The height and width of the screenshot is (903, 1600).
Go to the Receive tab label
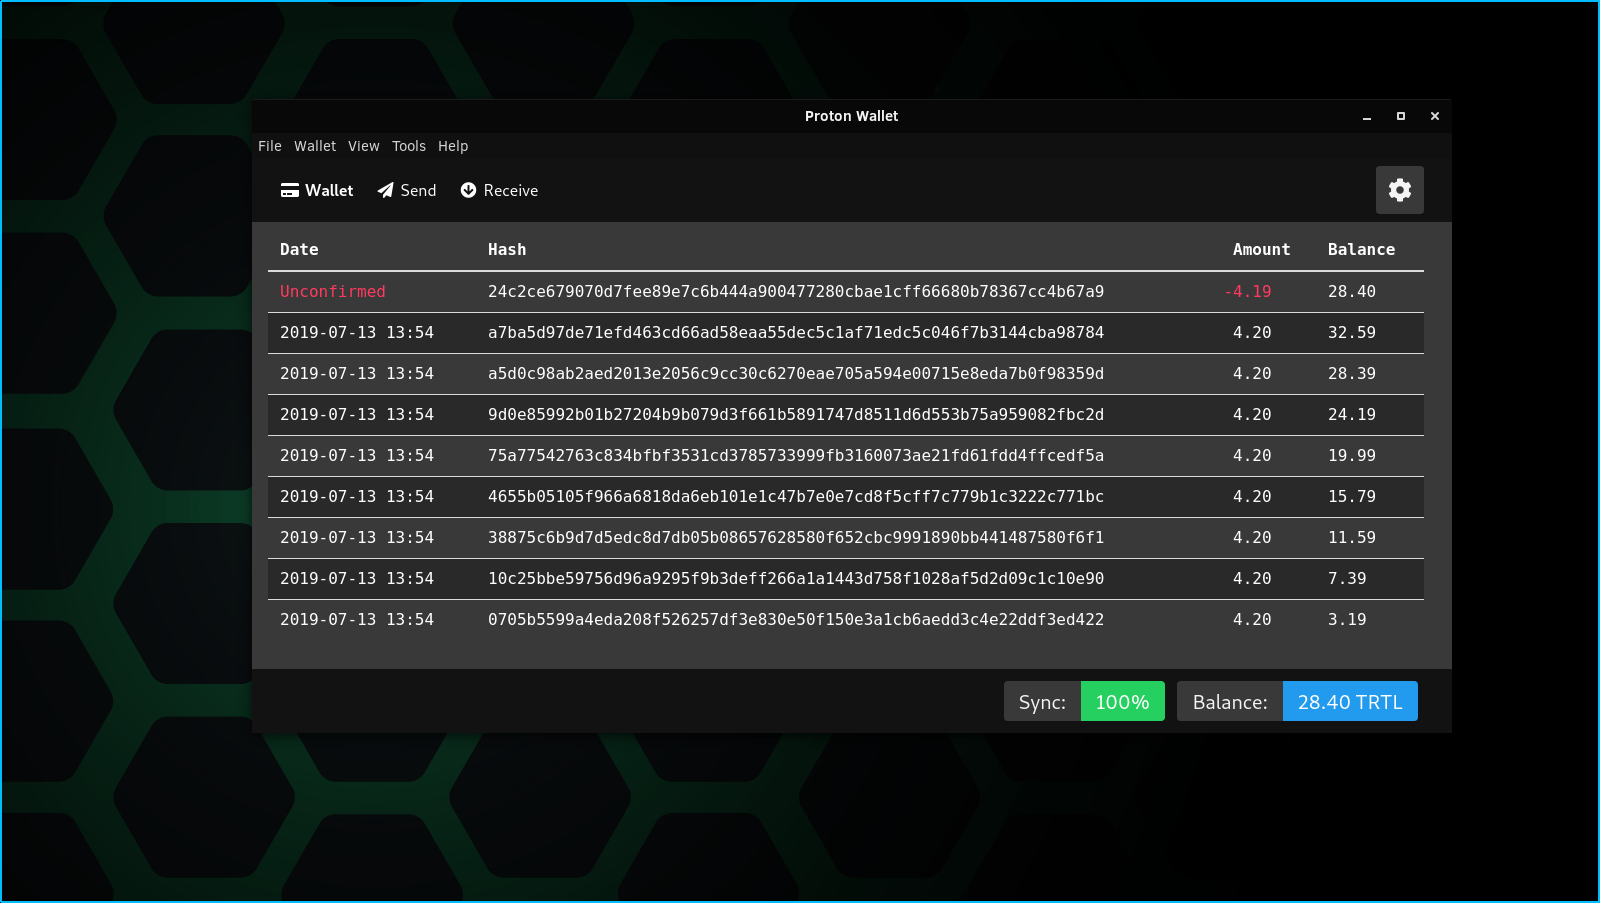(x=511, y=190)
